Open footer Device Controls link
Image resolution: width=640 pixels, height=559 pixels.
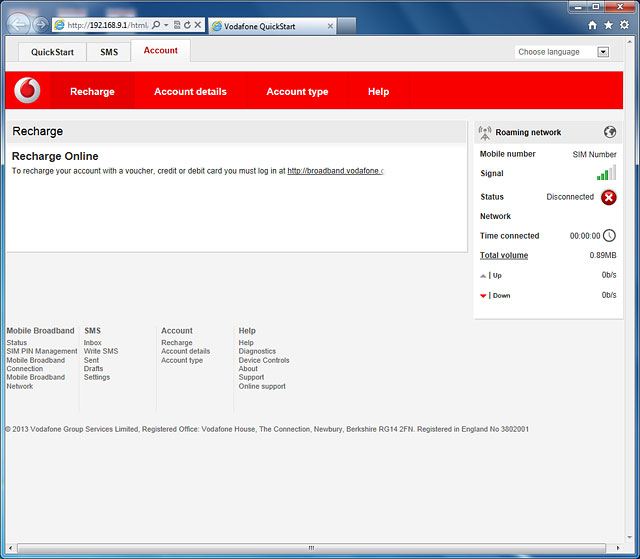264,360
